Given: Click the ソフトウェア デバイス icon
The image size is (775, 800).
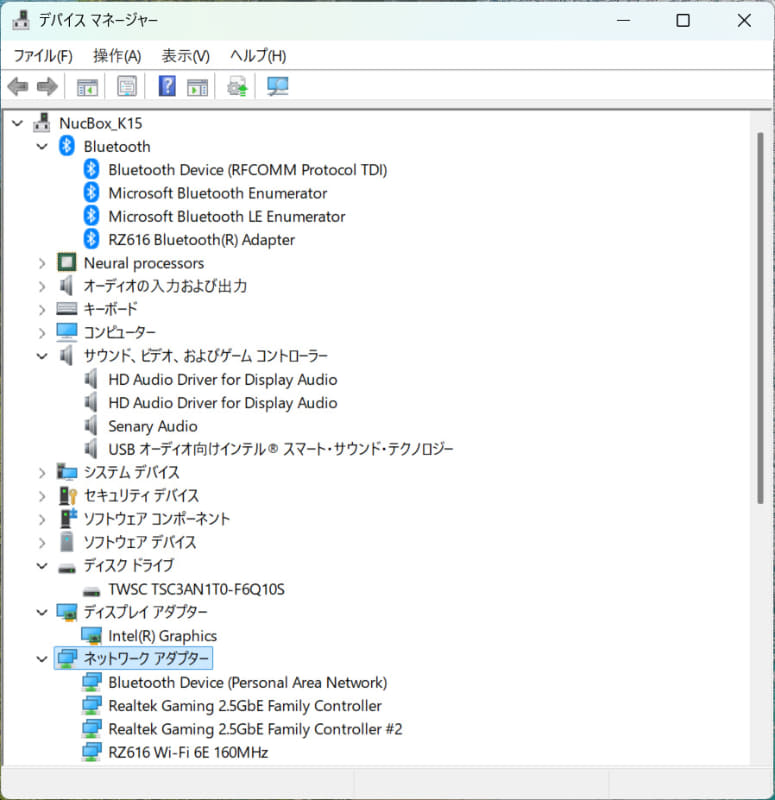Looking at the screenshot, I should click(67, 542).
